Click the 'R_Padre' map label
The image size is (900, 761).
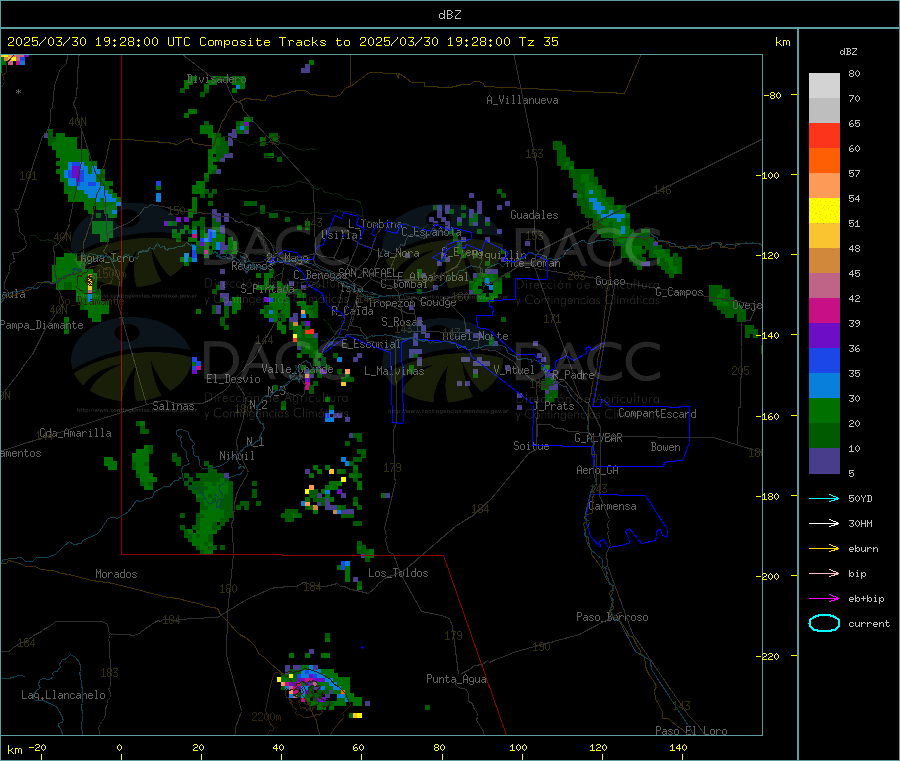pyautogui.click(x=573, y=375)
